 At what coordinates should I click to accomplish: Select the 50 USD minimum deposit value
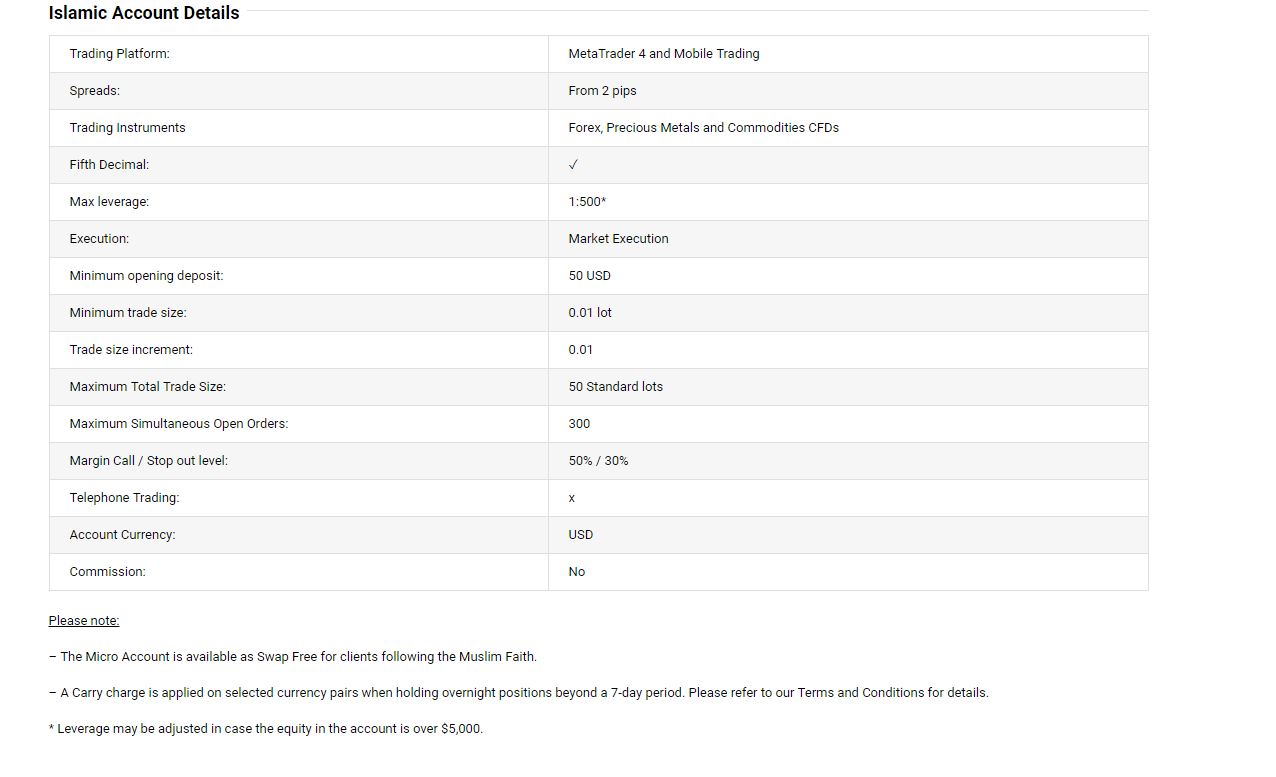pos(590,276)
